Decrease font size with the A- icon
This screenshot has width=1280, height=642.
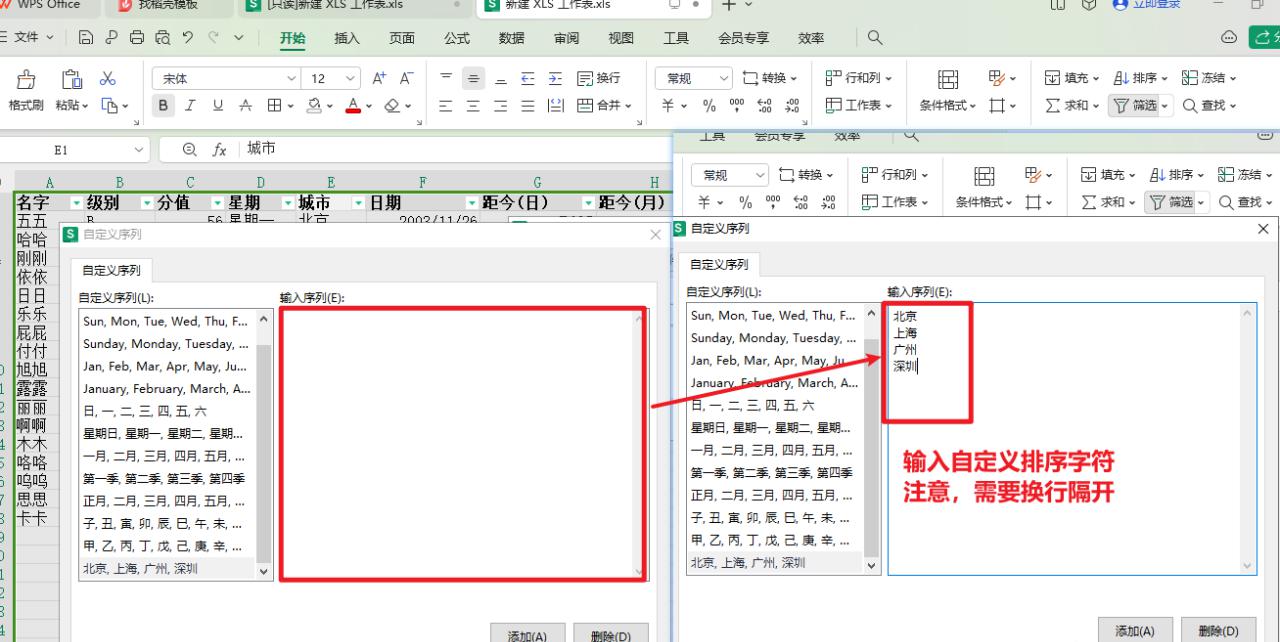[406, 78]
